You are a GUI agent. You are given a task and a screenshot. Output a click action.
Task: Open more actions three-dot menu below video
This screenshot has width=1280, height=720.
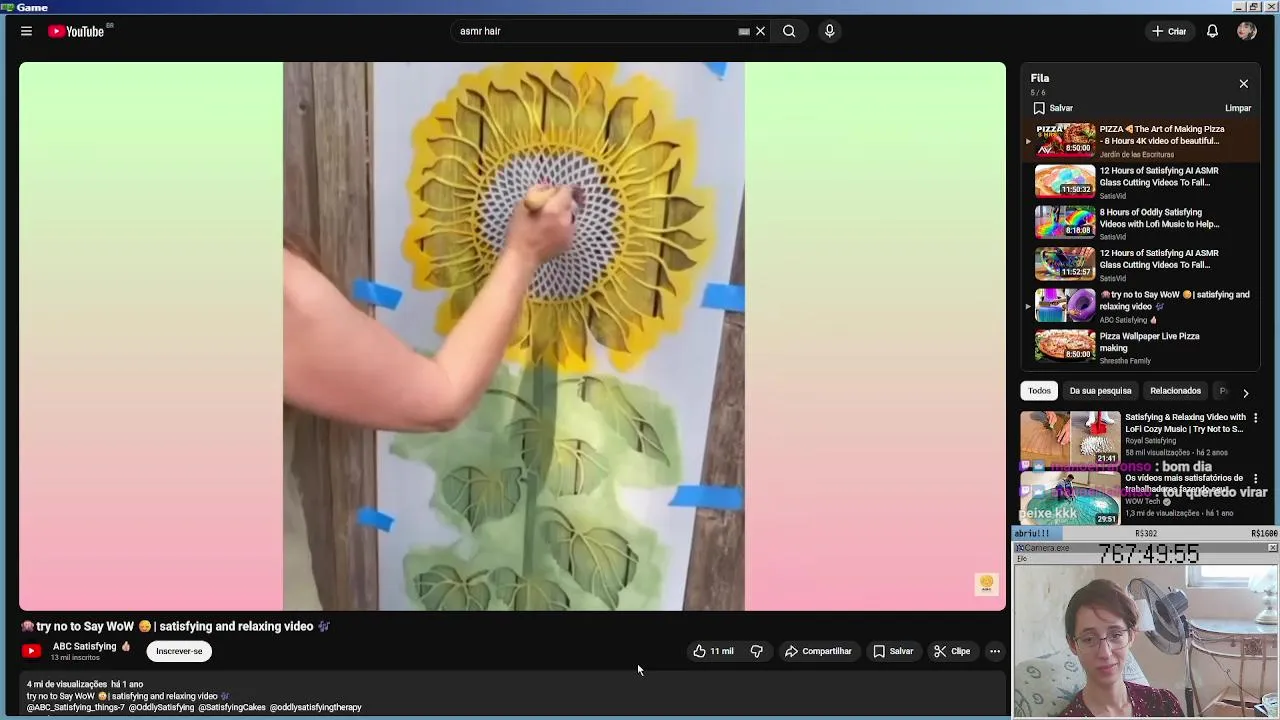pos(995,651)
